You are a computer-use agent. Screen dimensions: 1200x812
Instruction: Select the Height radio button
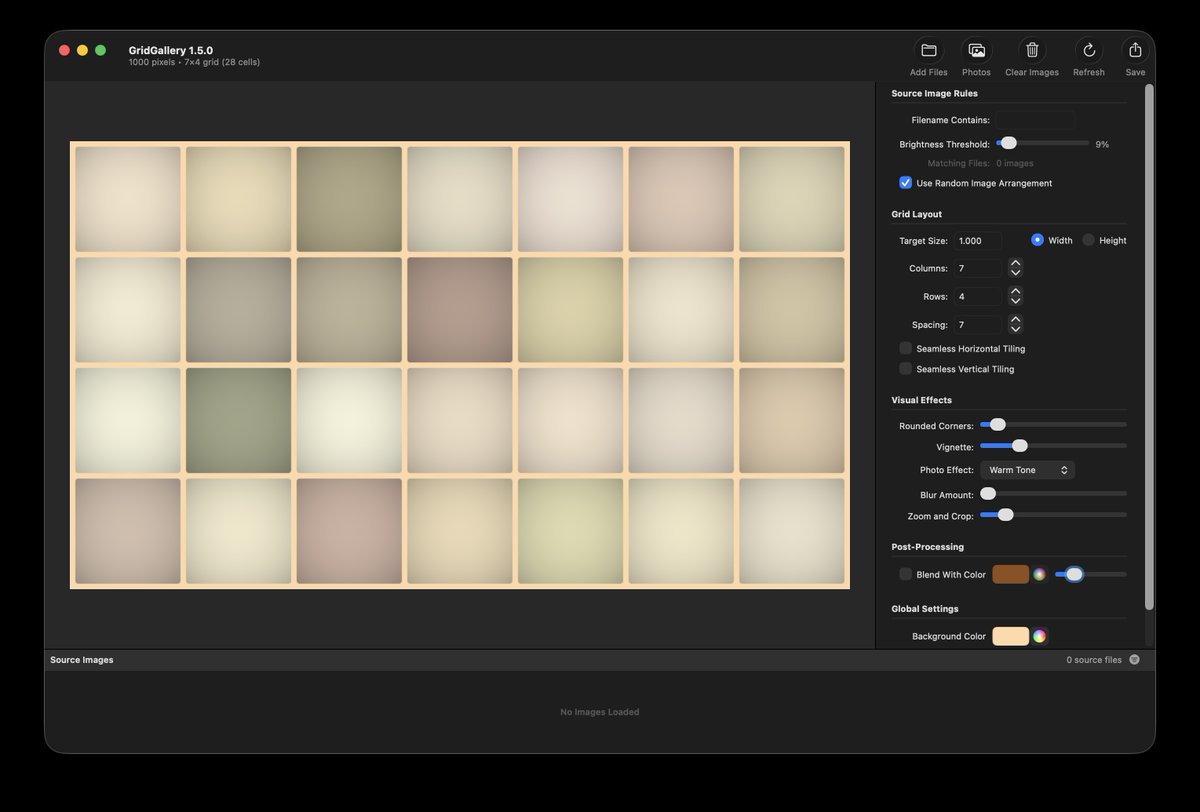coord(1088,240)
